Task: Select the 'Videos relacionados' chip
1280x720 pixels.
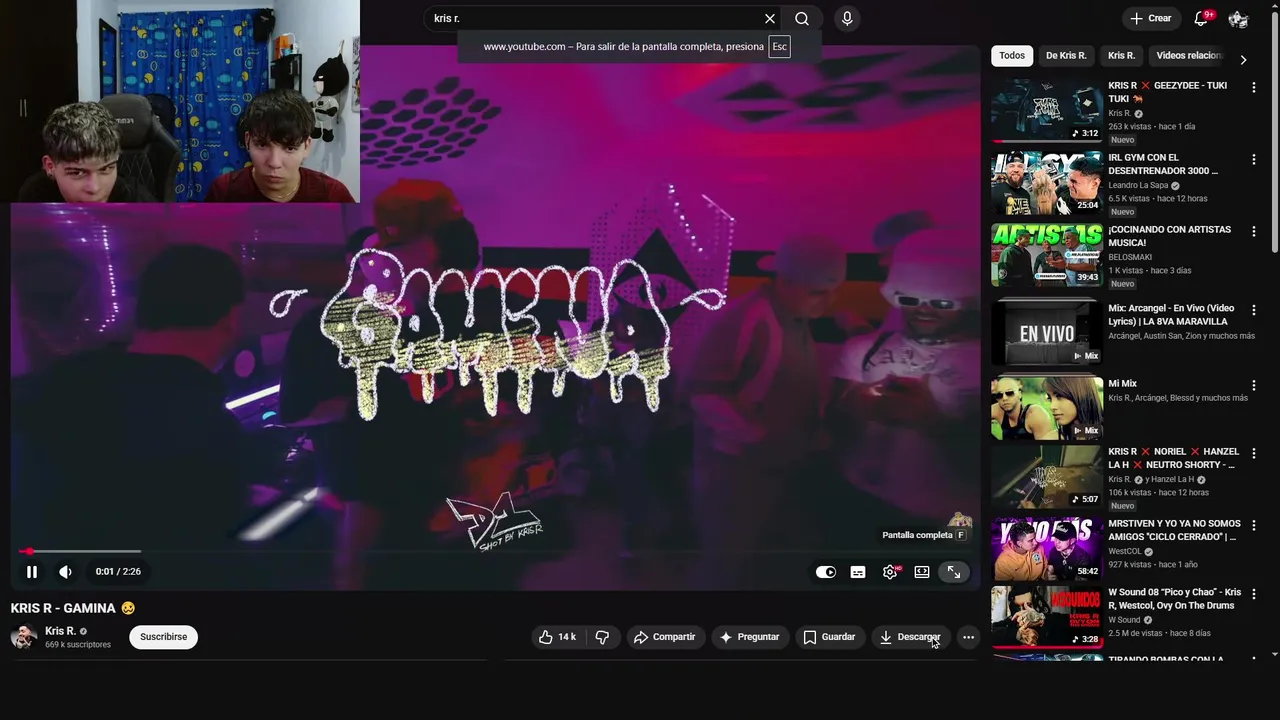Action: point(1189,56)
